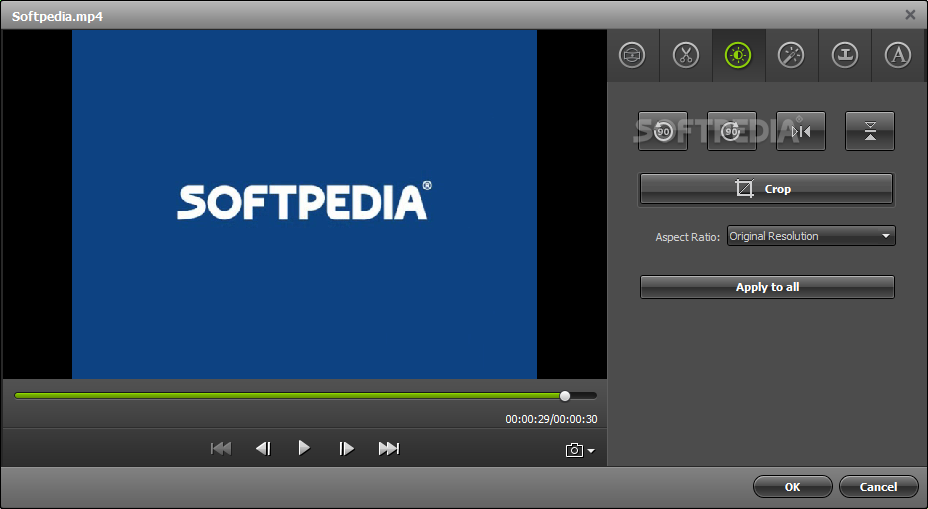This screenshot has height=509, width=928.
Task: Rotate video 90 degrees clockwise
Action: 732,131
